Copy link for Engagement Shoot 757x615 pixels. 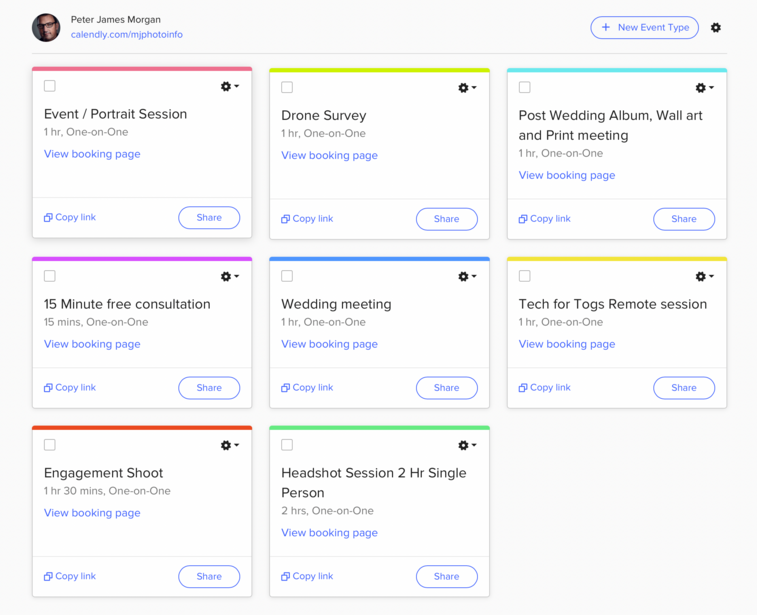[70, 576]
